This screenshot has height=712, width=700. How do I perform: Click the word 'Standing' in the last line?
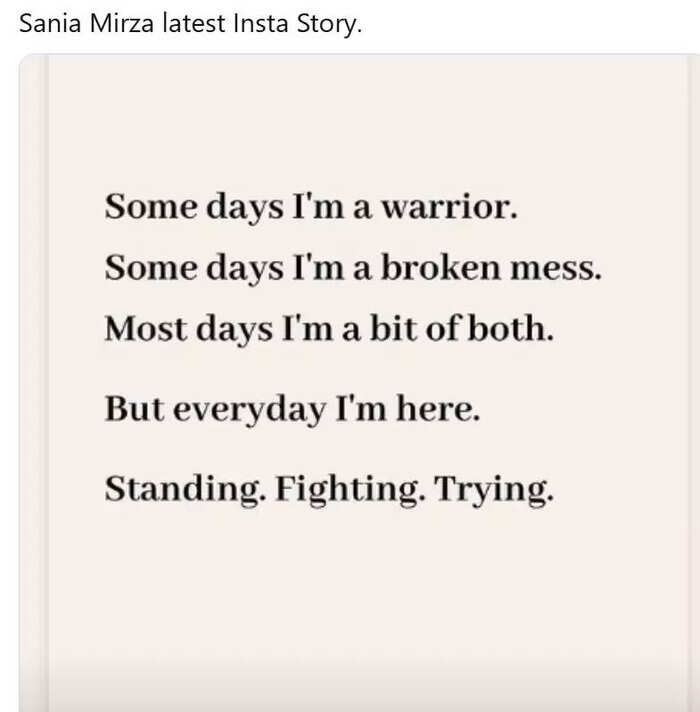(x=185, y=490)
